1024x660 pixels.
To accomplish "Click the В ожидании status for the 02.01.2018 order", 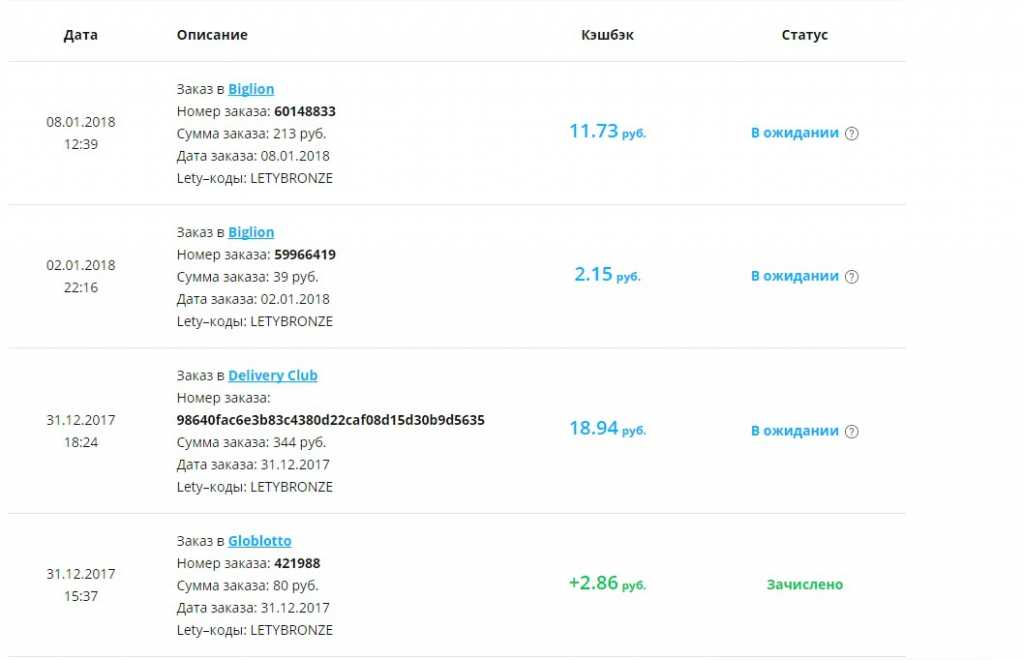I will [x=795, y=276].
